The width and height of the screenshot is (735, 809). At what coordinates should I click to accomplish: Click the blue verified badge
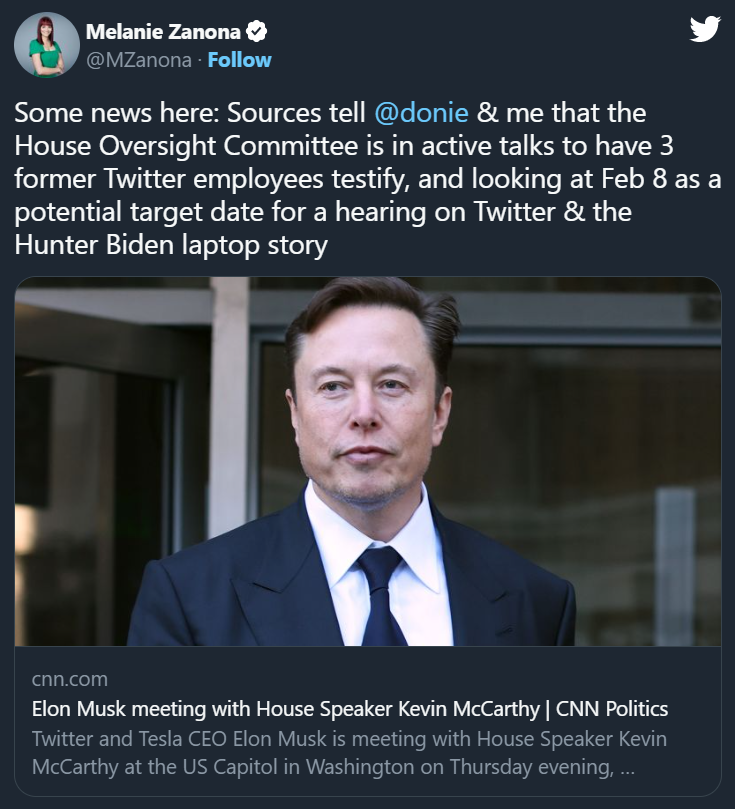pyautogui.click(x=257, y=33)
